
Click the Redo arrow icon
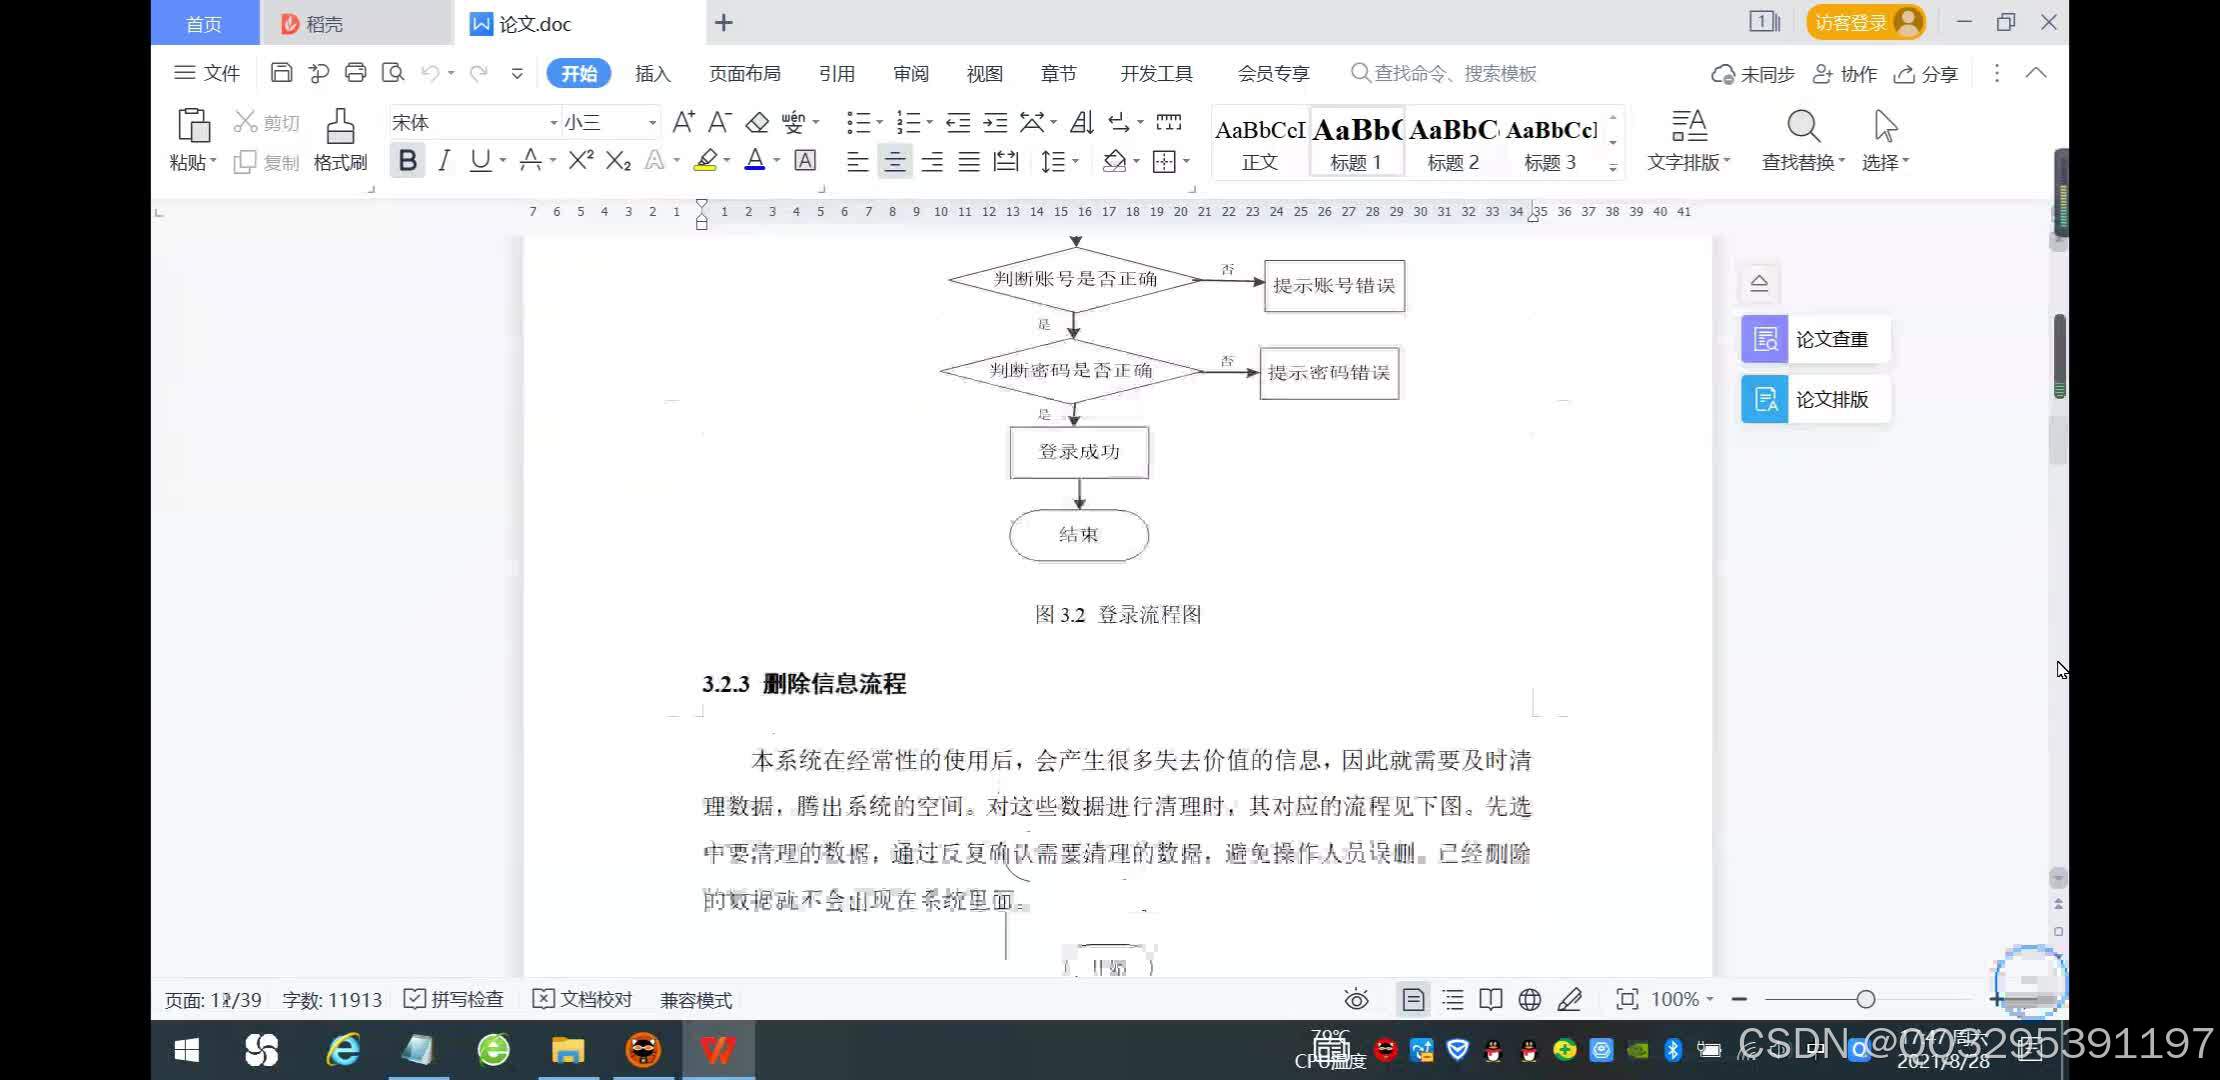479,73
